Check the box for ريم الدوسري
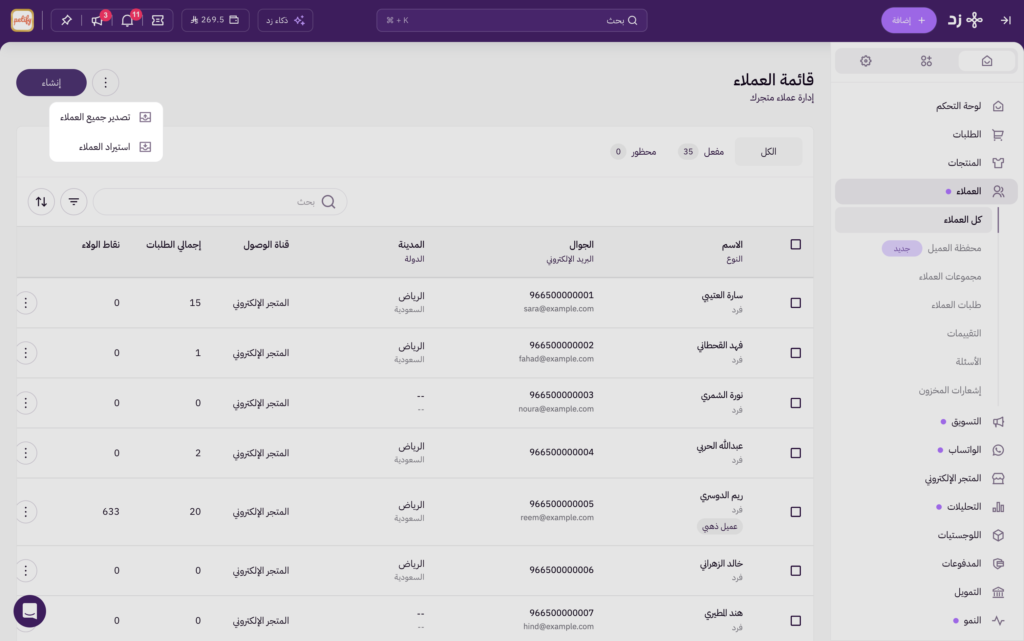Viewport: 1024px width, 641px height. (795, 512)
